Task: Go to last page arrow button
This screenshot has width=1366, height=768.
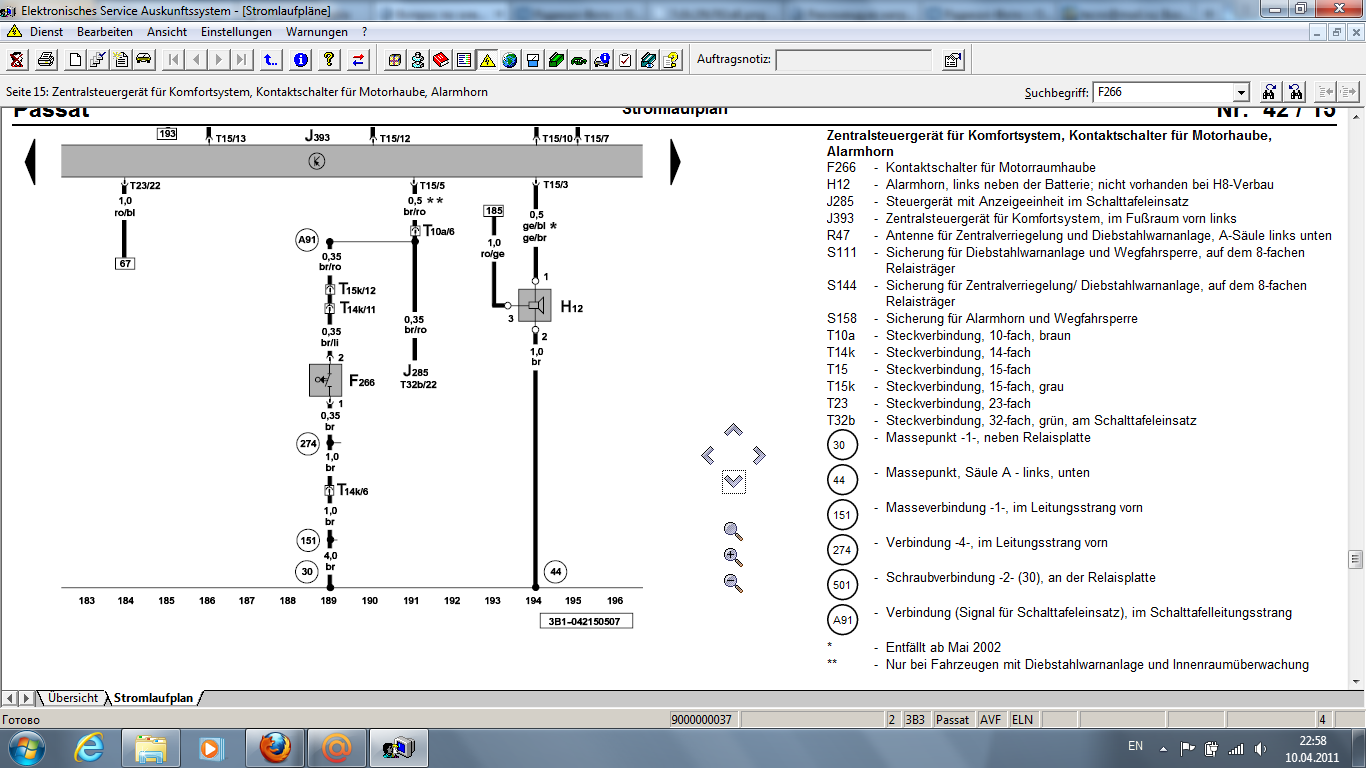Action: [243, 60]
